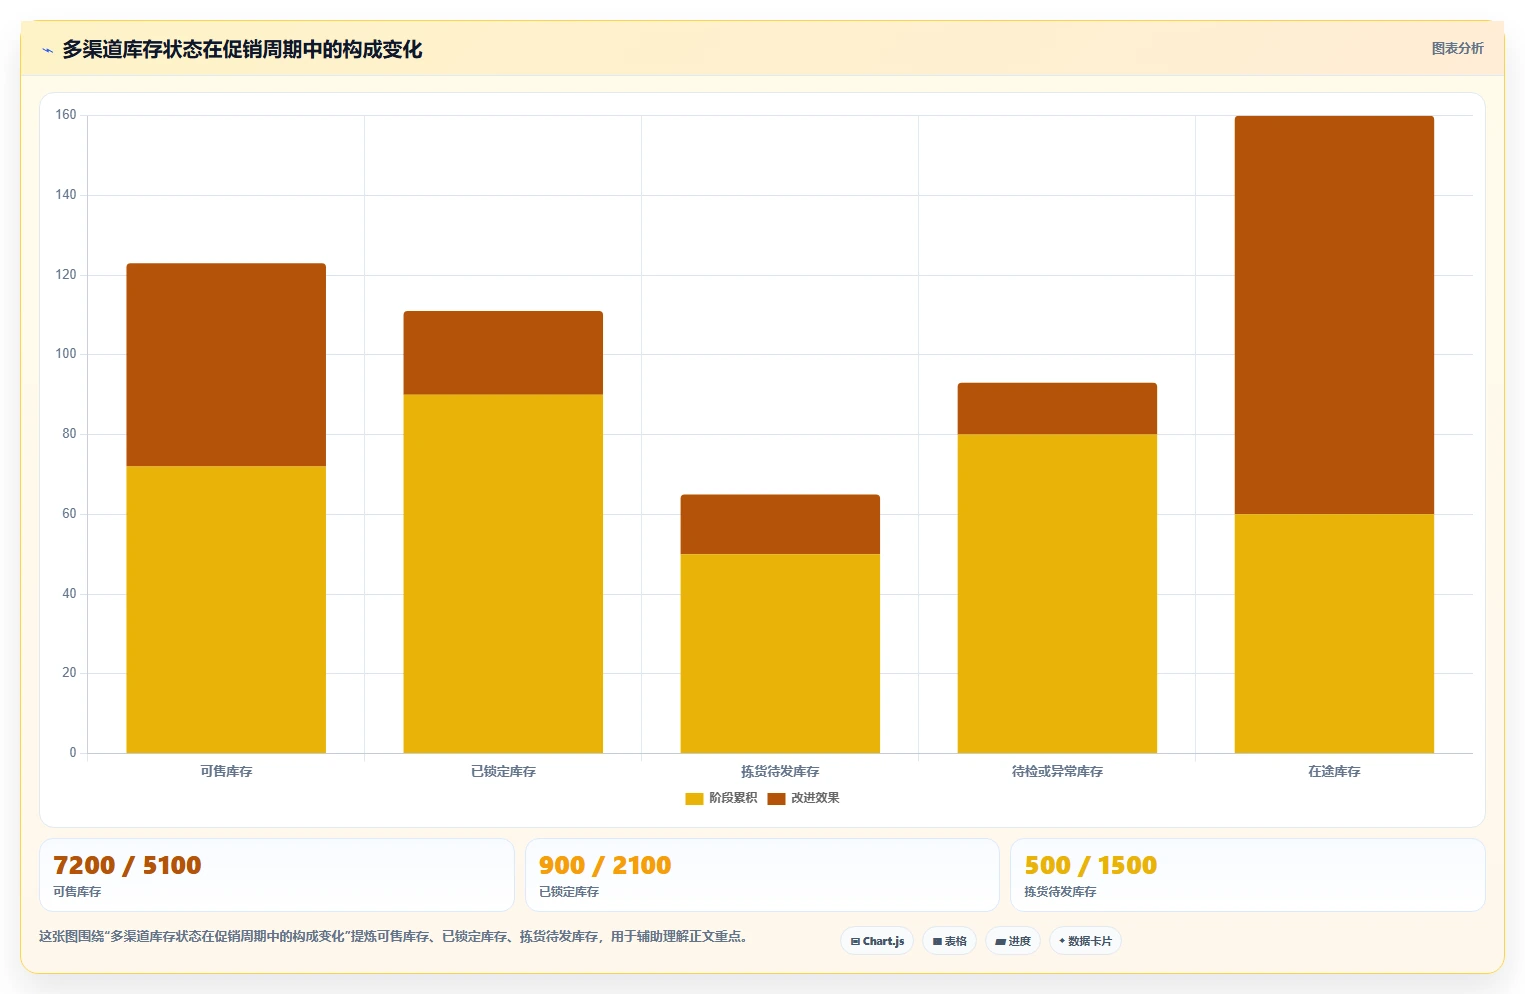Click the description text below the cards
This screenshot has height=994, width=1525.
(393, 937)
